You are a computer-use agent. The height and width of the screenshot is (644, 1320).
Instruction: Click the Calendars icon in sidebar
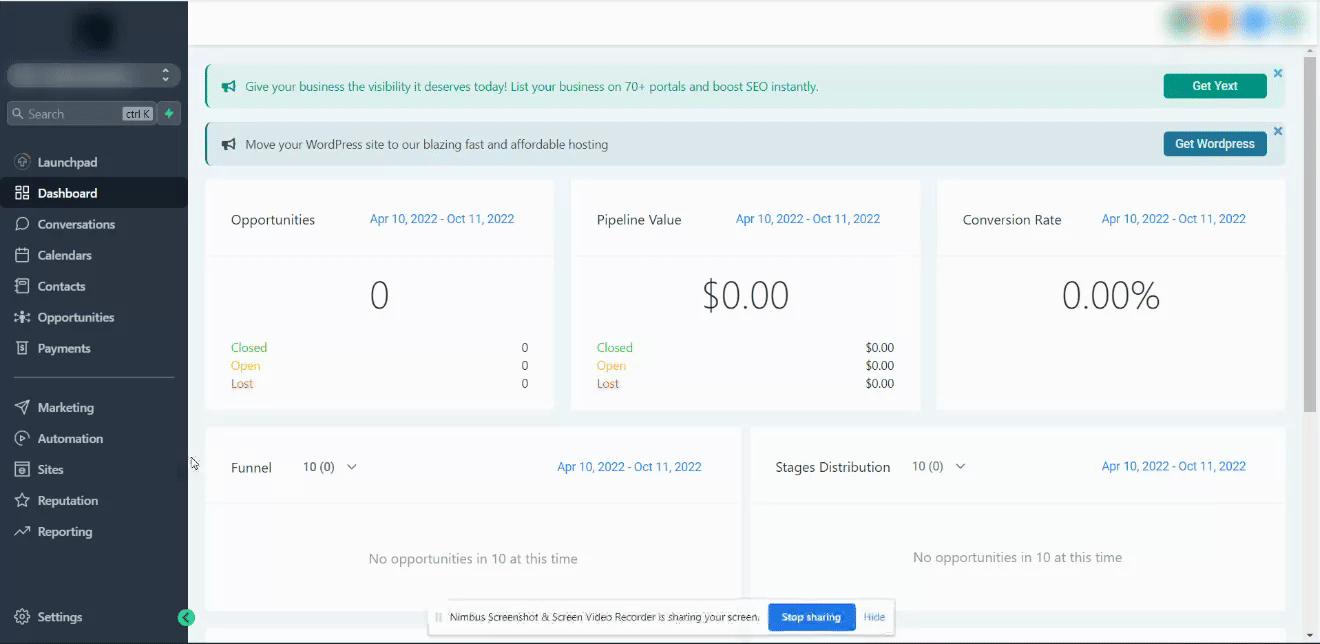(x=22, y=255)
